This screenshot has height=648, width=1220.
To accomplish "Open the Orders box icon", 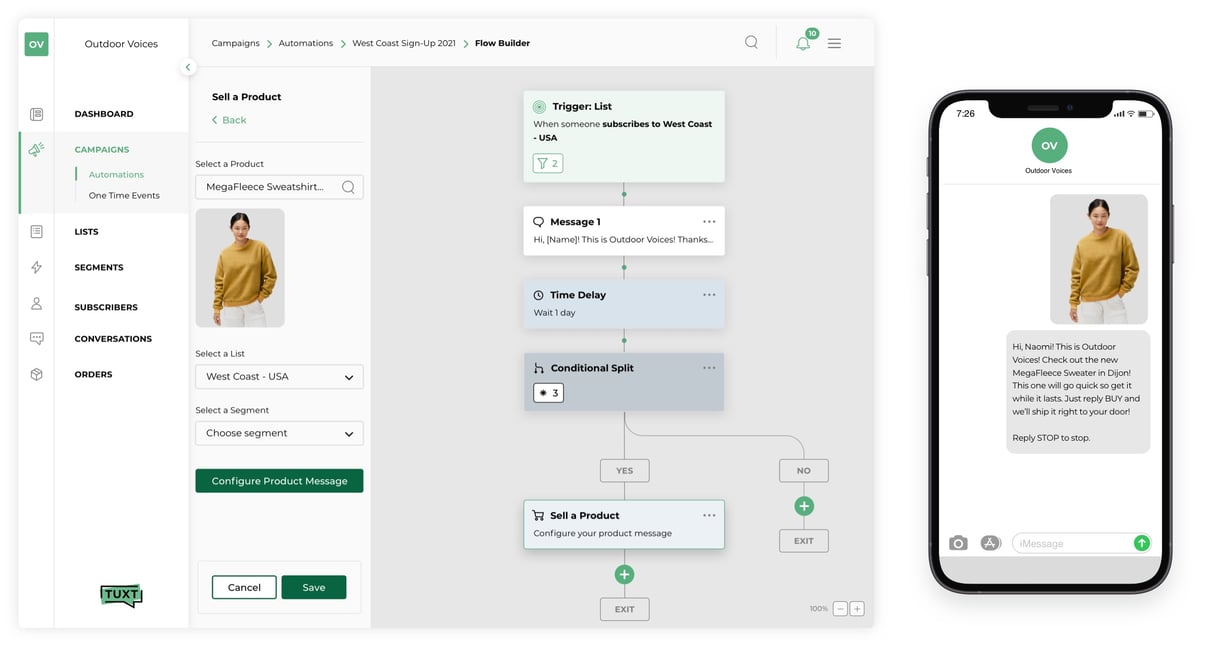I will pyautogui.click(x=36, y=374).
